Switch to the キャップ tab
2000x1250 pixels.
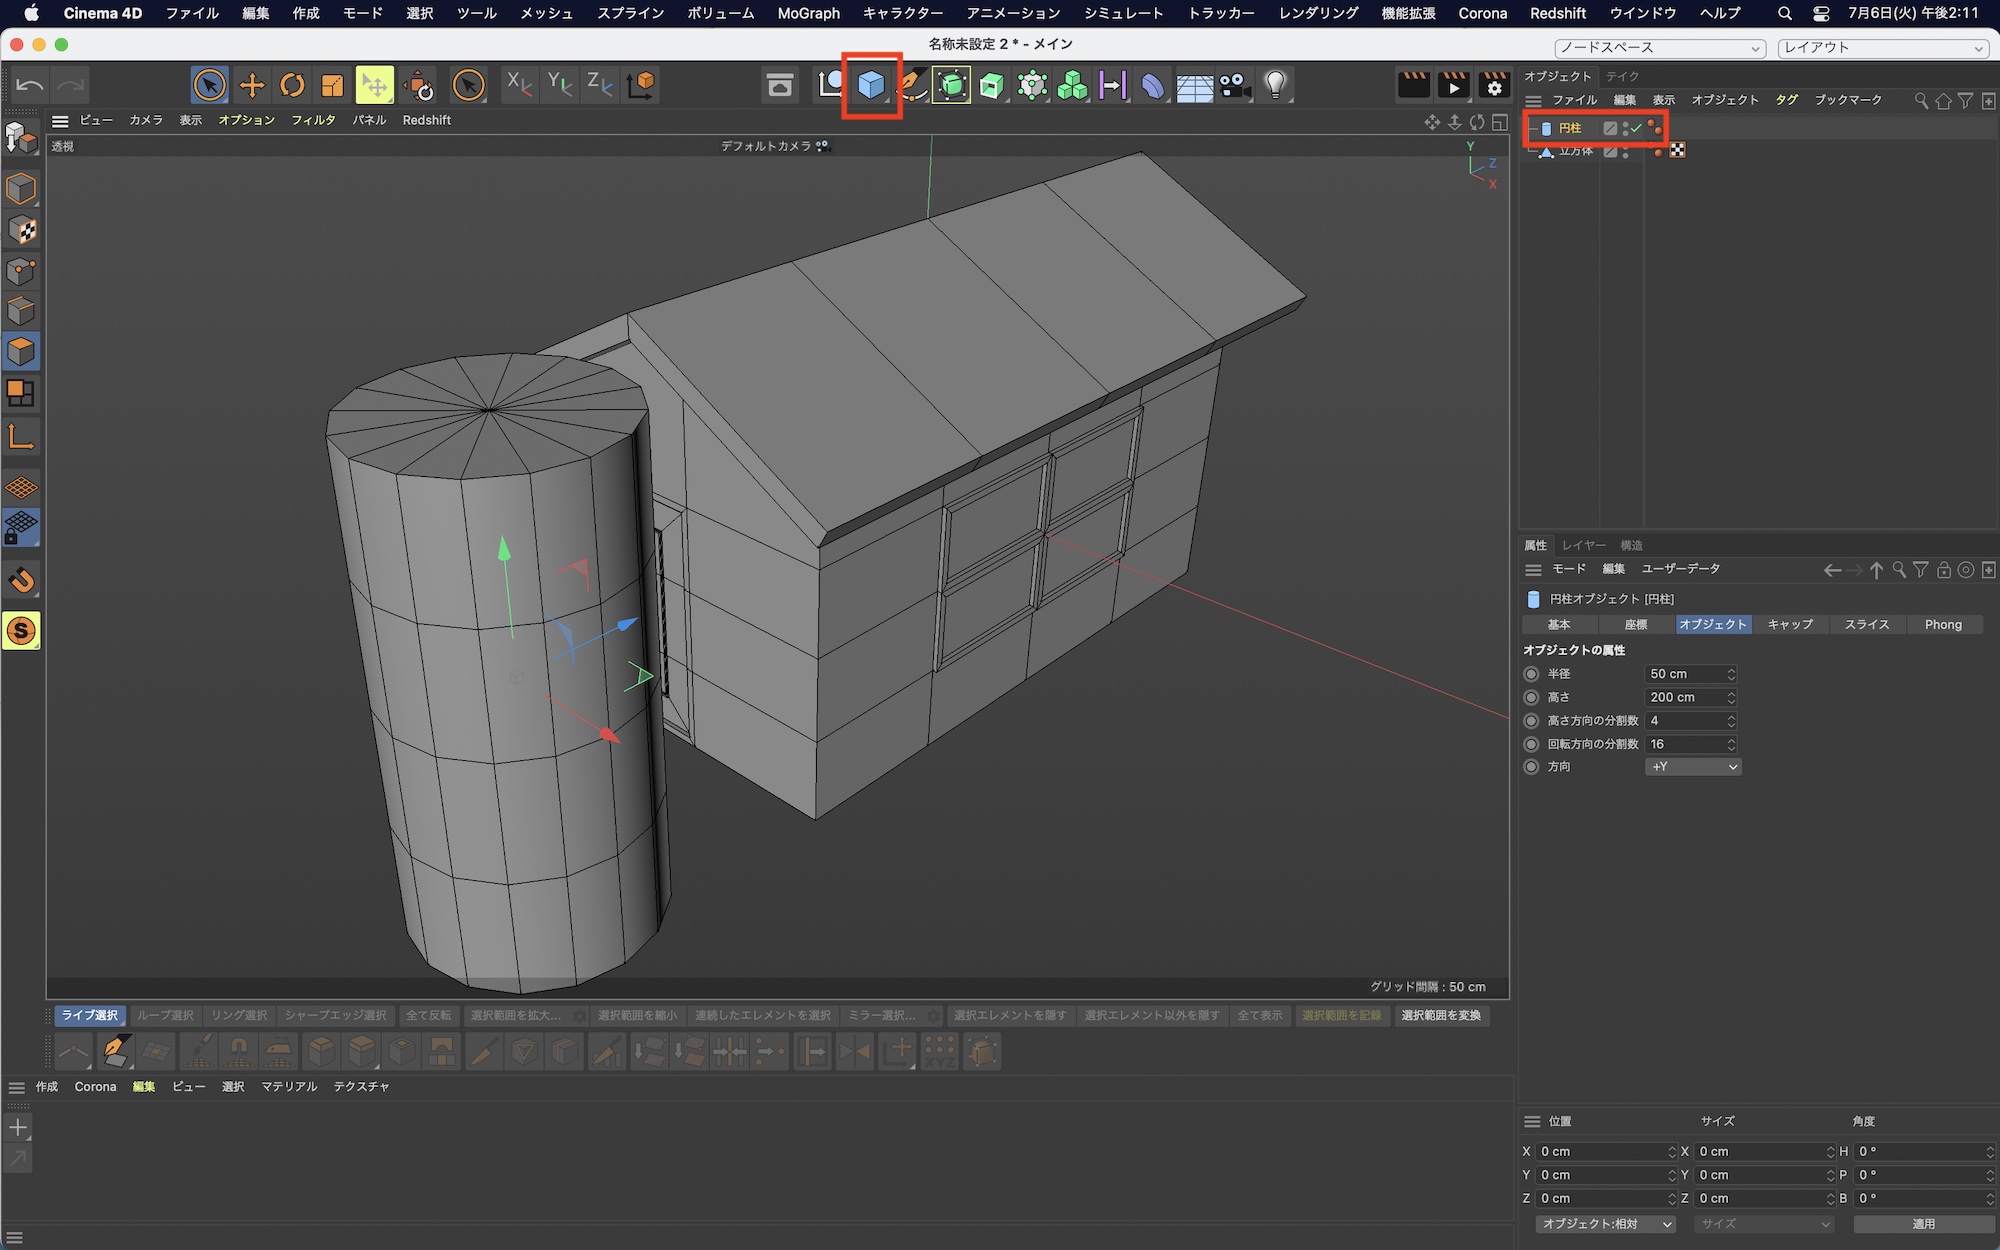tap(1789, 624)
